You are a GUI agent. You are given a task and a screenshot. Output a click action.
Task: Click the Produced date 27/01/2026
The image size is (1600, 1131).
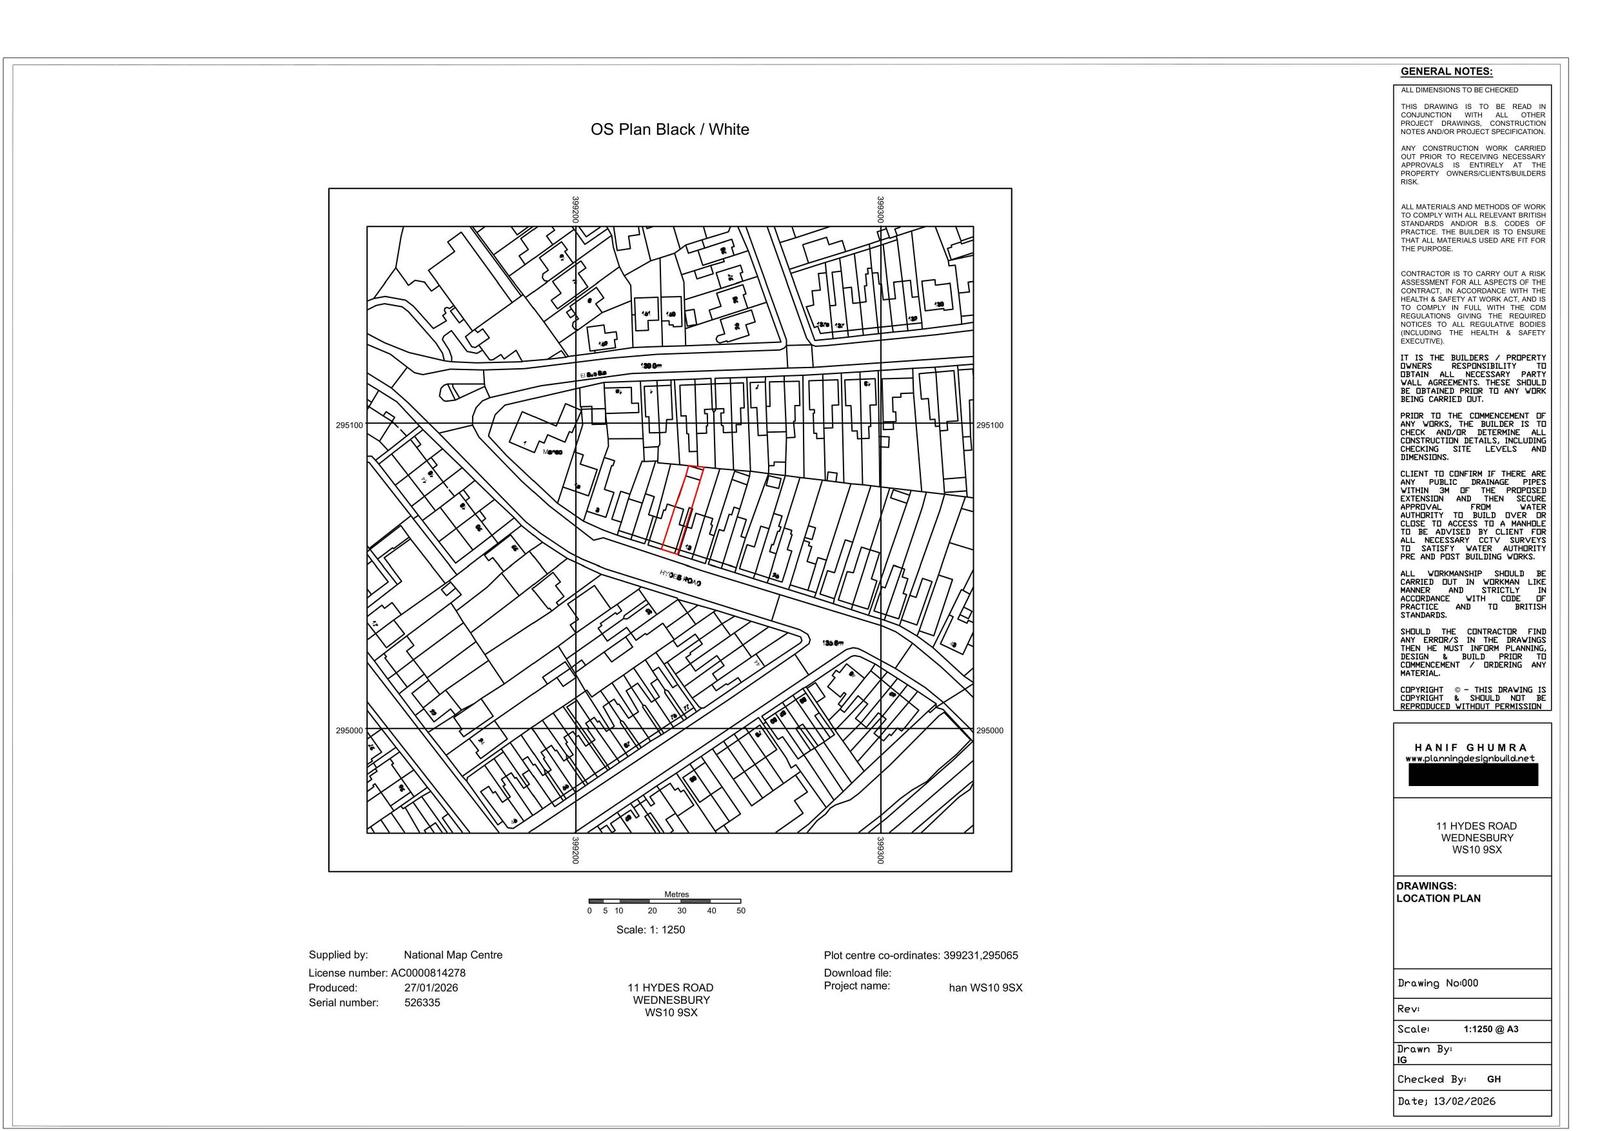pyautogui.click(x=430, y=988)
